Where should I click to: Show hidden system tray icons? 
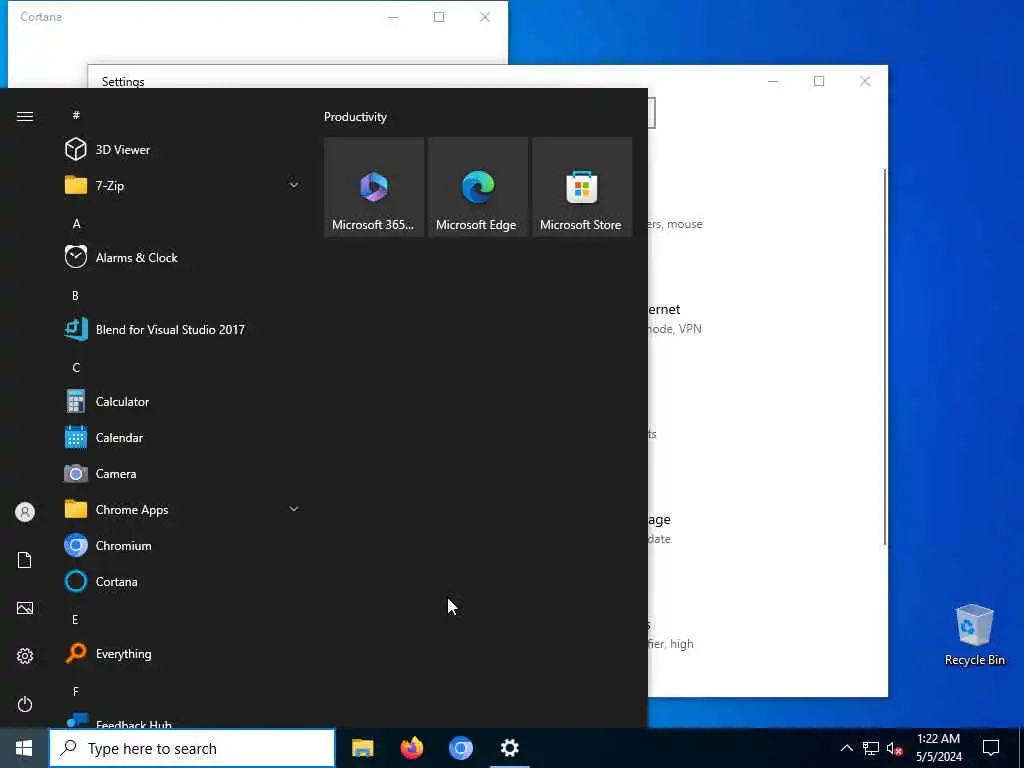click(x=846, y=748)
